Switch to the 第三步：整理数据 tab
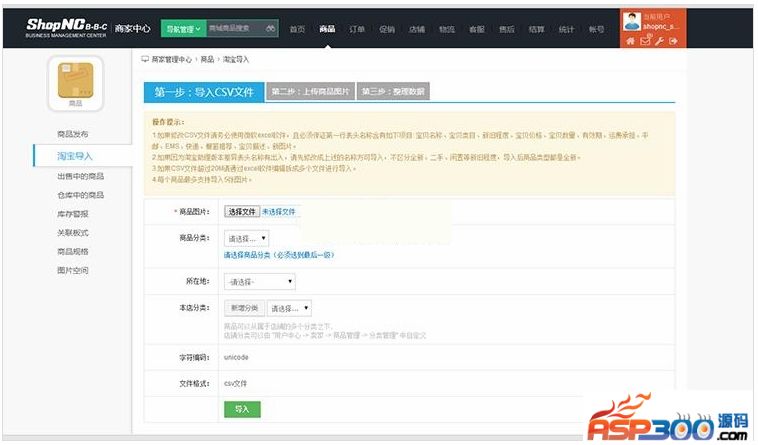The image size is (758, 445). (393, 91)
